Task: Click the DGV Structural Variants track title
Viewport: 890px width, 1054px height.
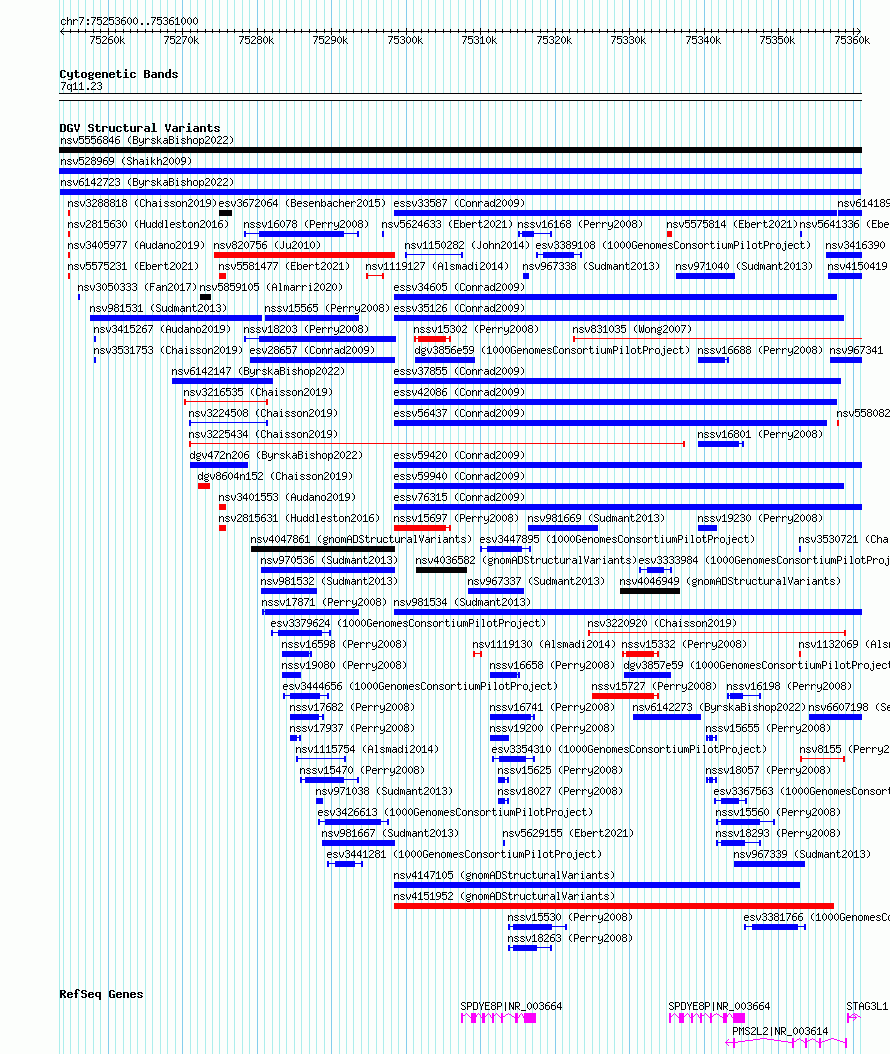Action: pyautogui.click(x=140, y=128)
